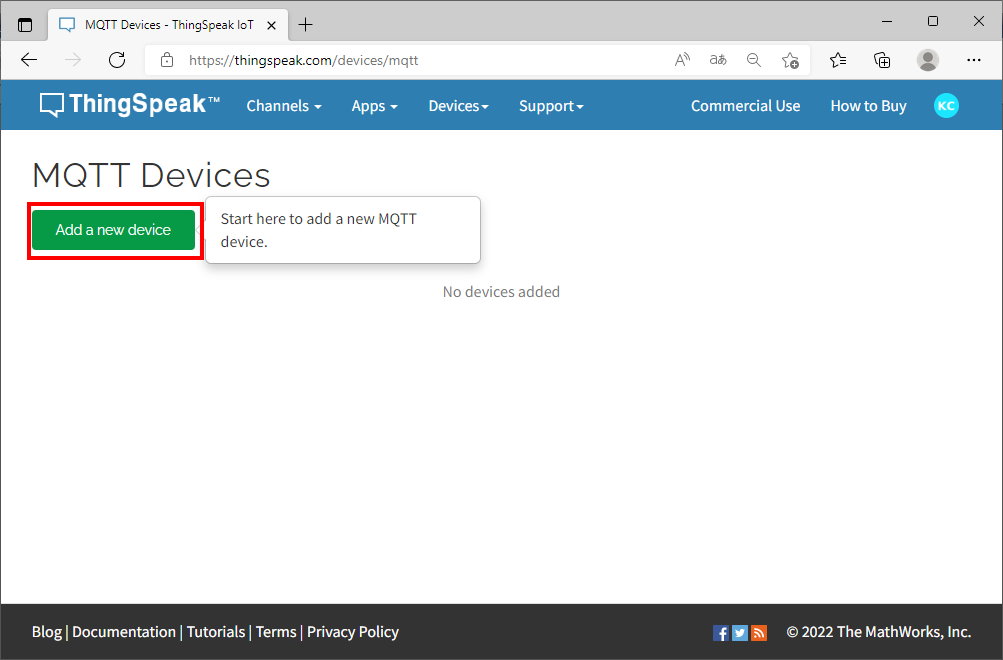Select the MQTT Devices browser tab
This screenshot has height=660, width=1003.
pos(168,25)
